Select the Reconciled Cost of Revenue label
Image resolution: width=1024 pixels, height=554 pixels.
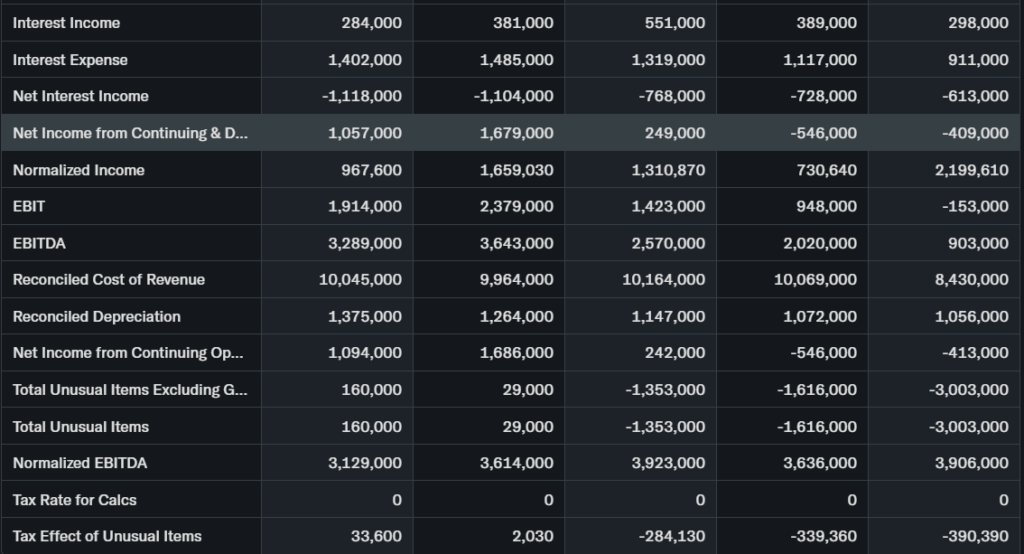108,280
